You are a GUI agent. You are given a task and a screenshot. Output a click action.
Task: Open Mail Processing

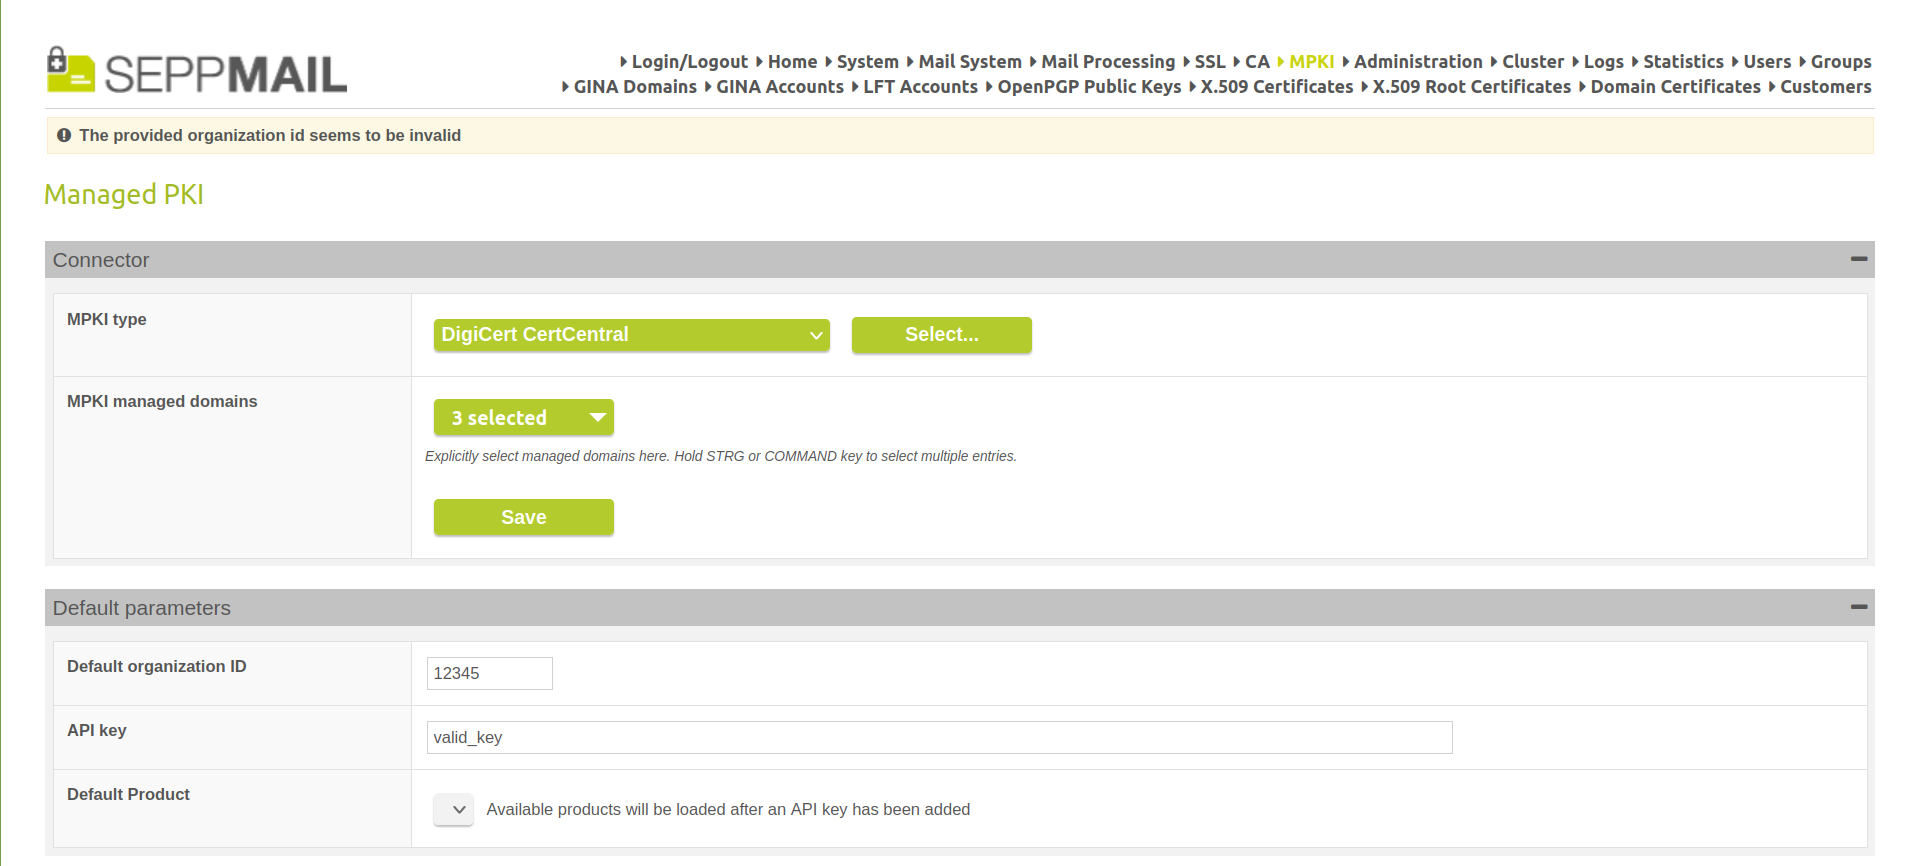(1108, 62)
